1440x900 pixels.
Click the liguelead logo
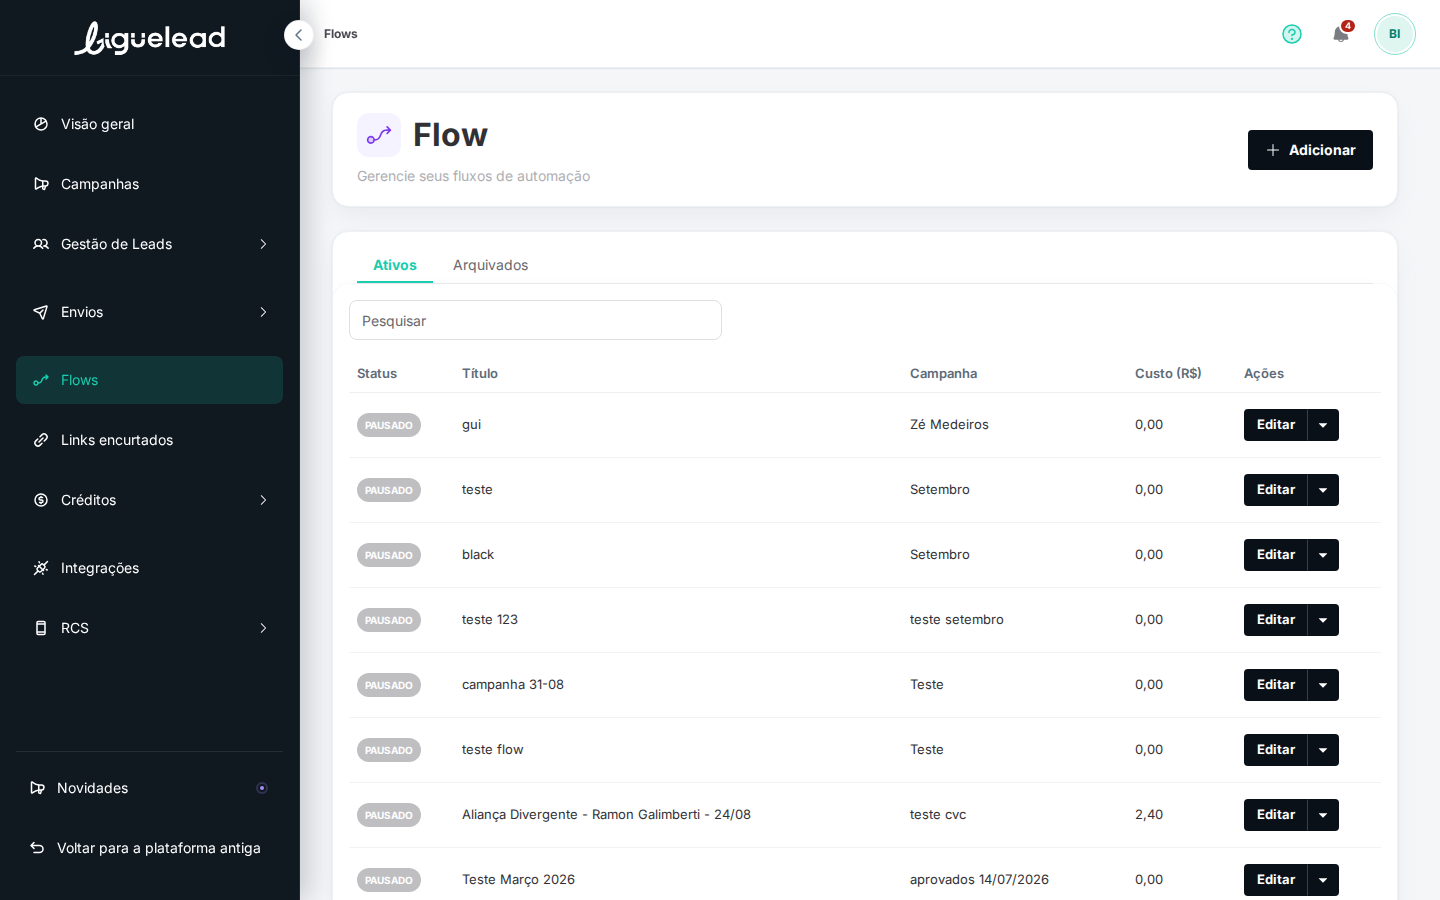[x=150, y=38]
